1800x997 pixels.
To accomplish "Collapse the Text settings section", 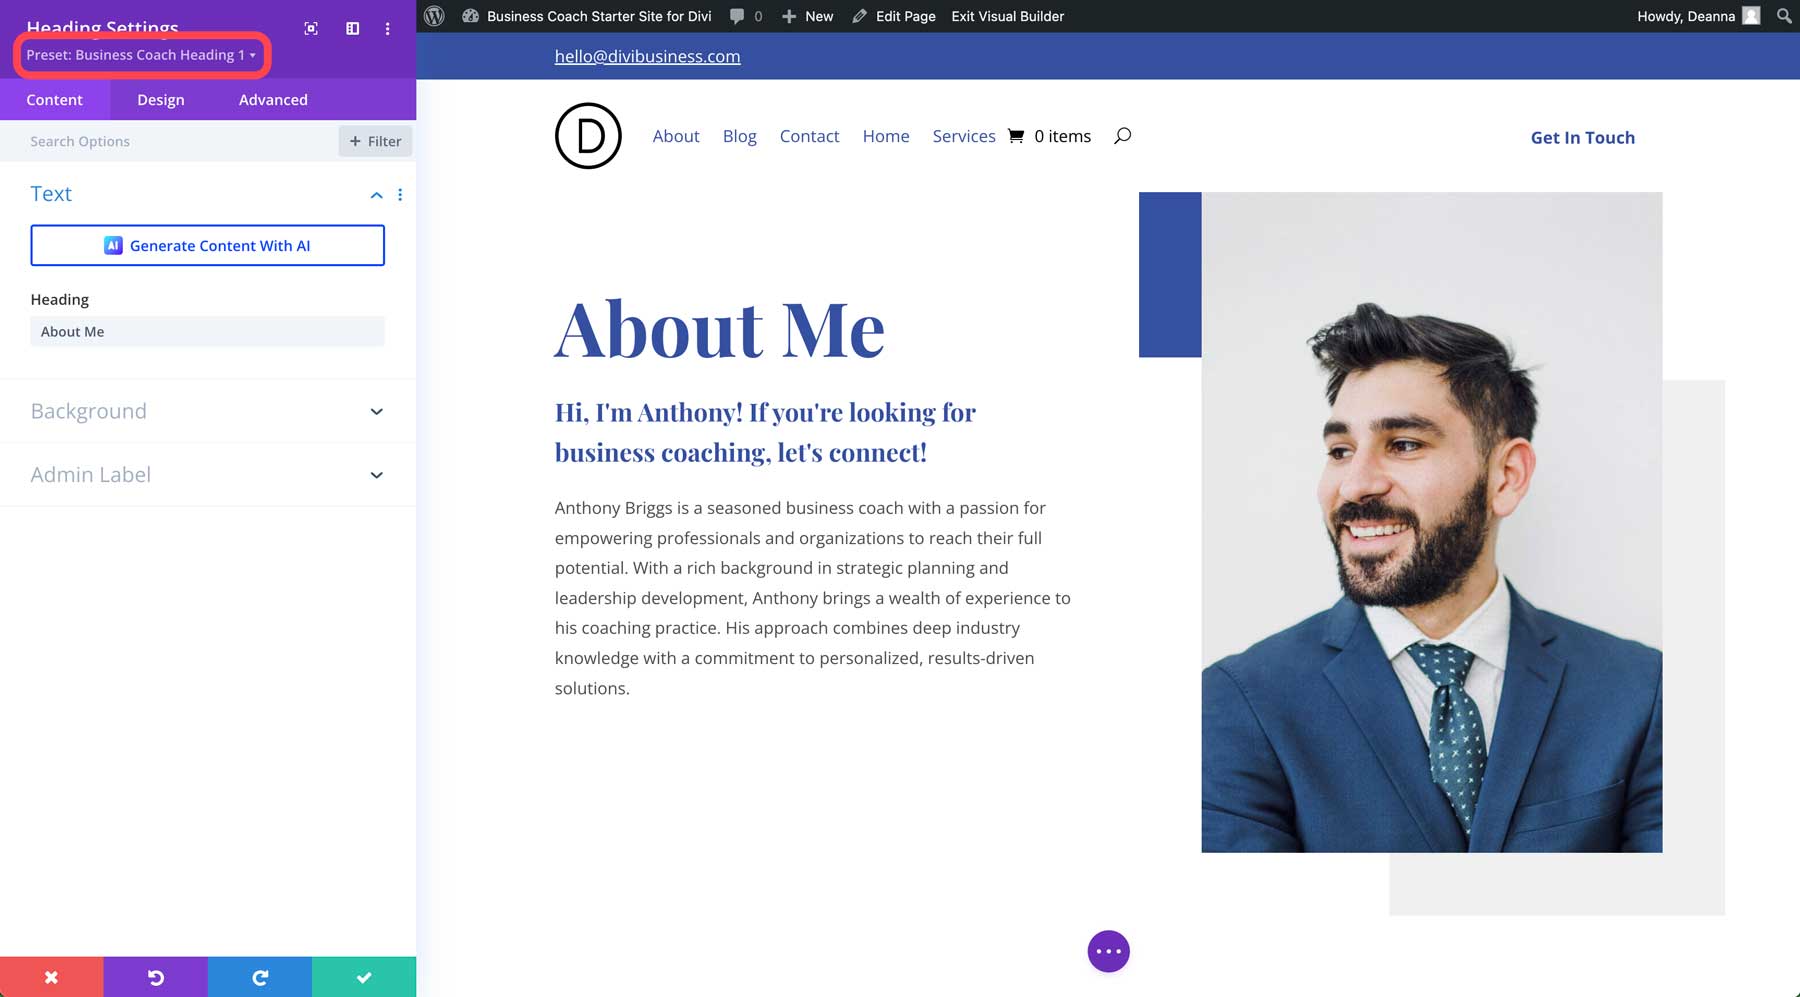I will pos(377,195).
